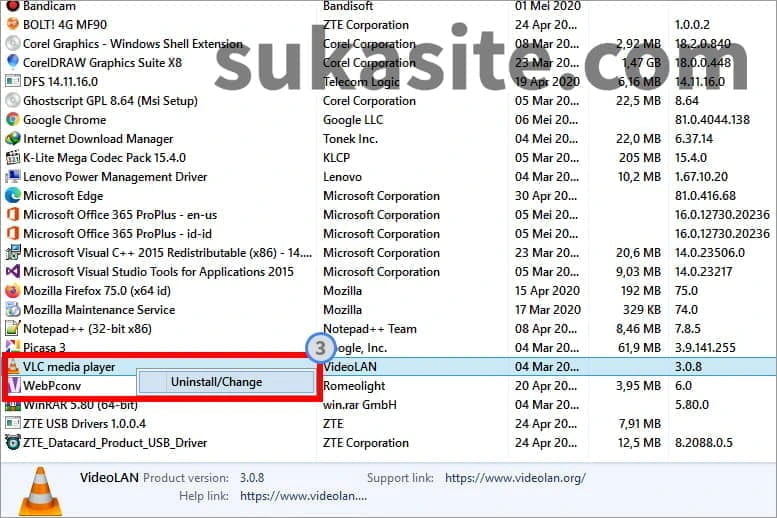Click the Google Chrome icon
The height and width of the screenshot is (518, 777).
(x=12, y=119)
